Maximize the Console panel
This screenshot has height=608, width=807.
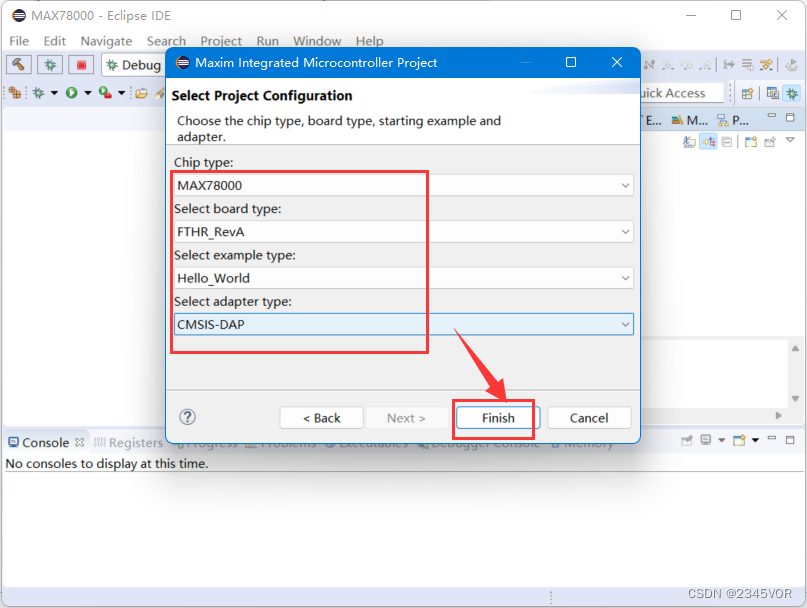click(x=790, y=440)
